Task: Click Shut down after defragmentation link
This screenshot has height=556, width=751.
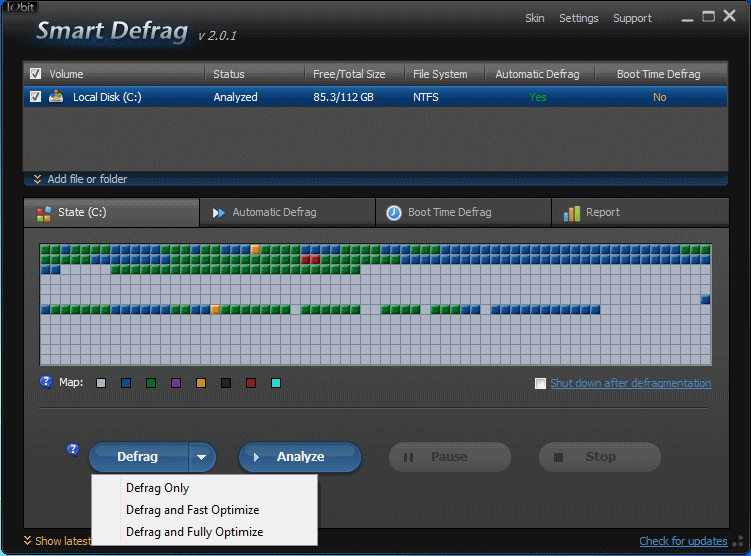Action: (x=630, y=383)
